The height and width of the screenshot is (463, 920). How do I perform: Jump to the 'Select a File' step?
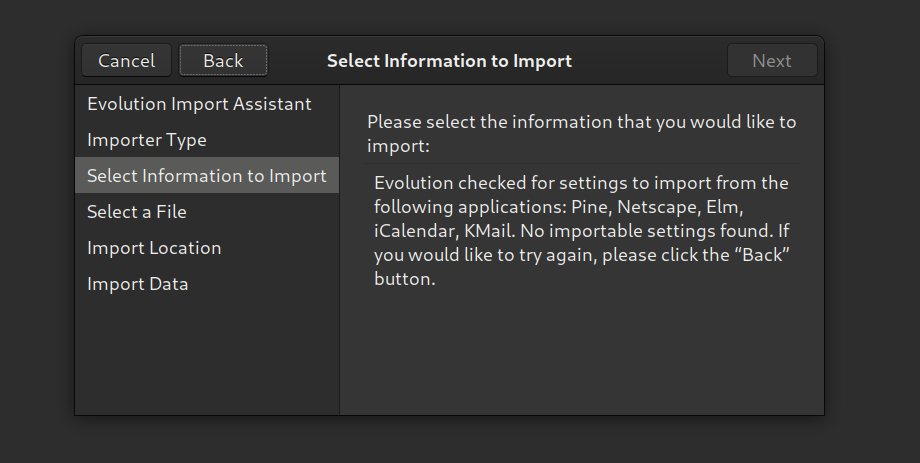[x=137, y=212]
